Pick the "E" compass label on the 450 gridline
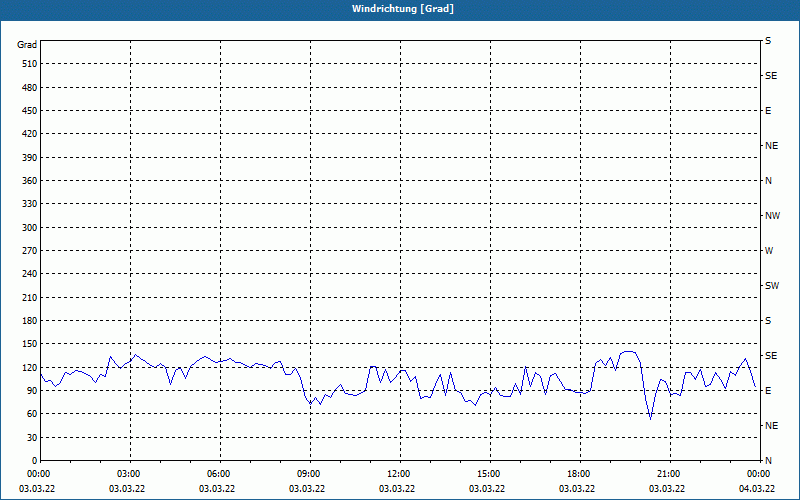Viewport: 800px width, 500px height. coord(768,111)
